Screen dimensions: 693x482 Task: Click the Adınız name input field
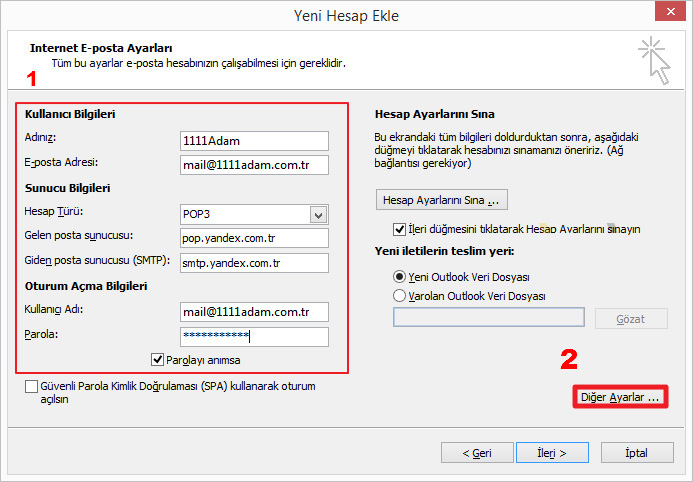pyautogui.click(x=254, y=141)
